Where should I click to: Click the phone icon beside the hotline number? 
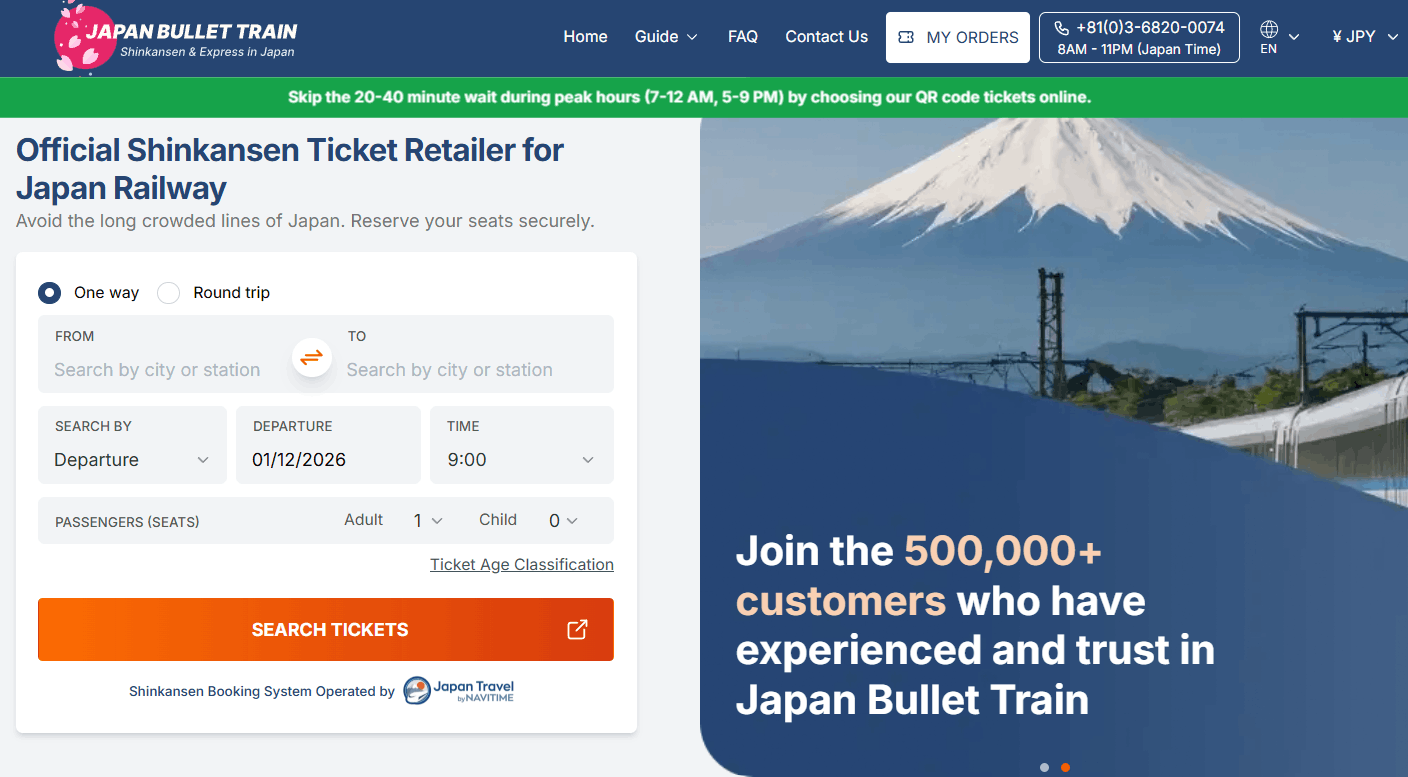click(1061, 26)
